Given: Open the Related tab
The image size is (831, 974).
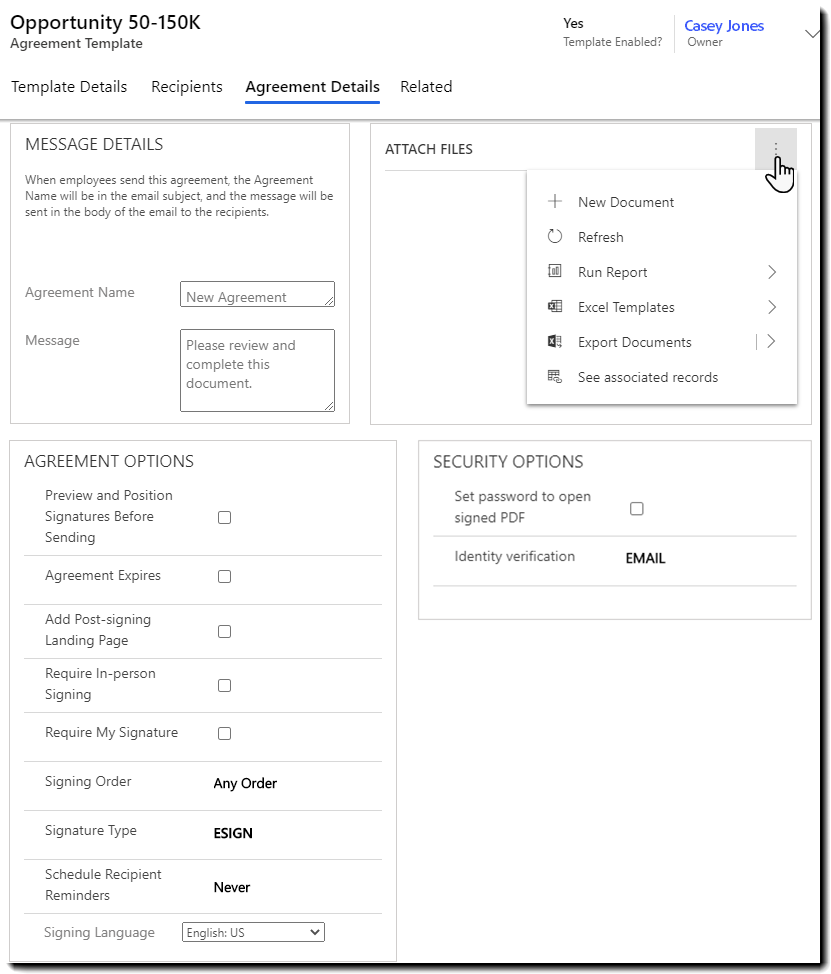Looking at the screenshot, I should [426, 86].
